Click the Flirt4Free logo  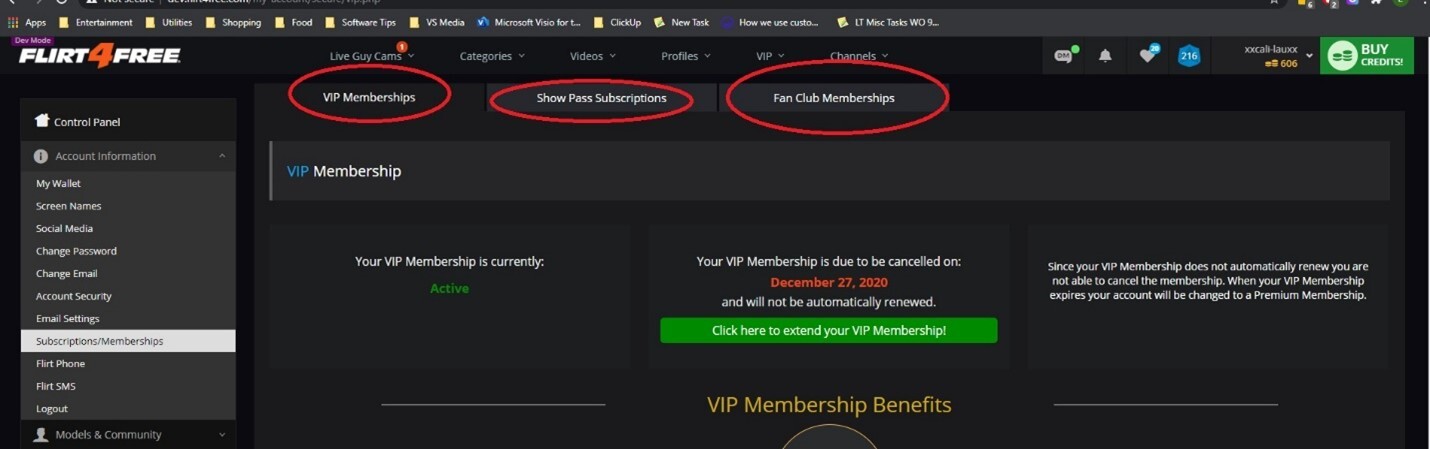tap(99, 56)
